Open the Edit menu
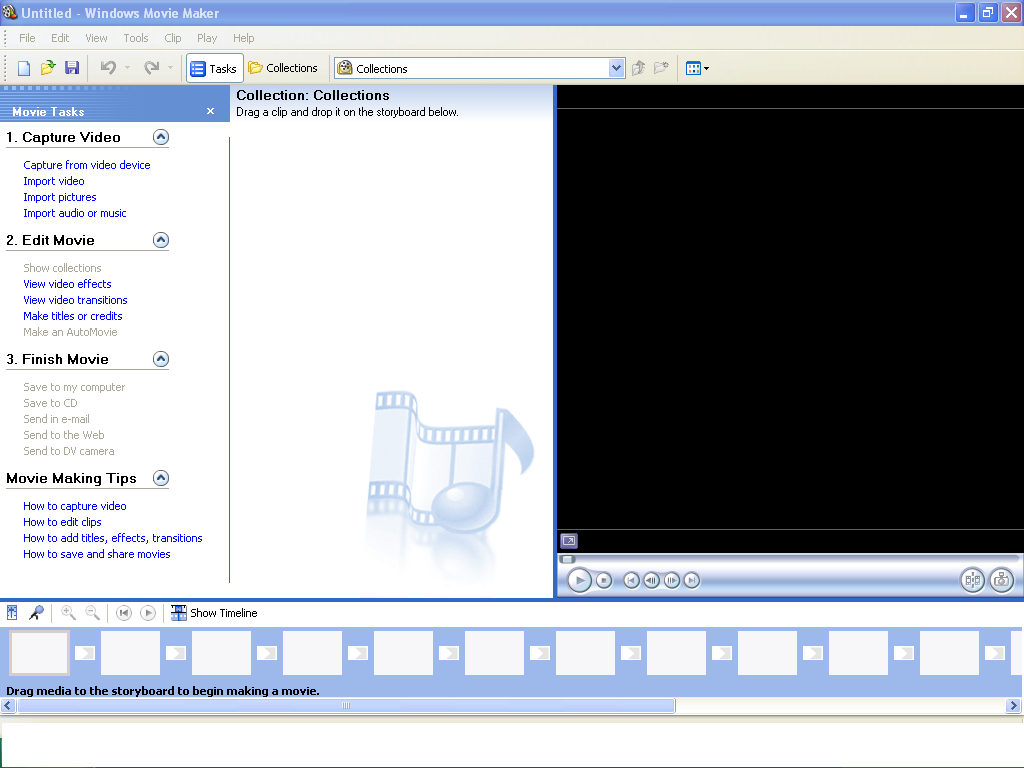This screenshot has height=768, width=1024. 60,38
